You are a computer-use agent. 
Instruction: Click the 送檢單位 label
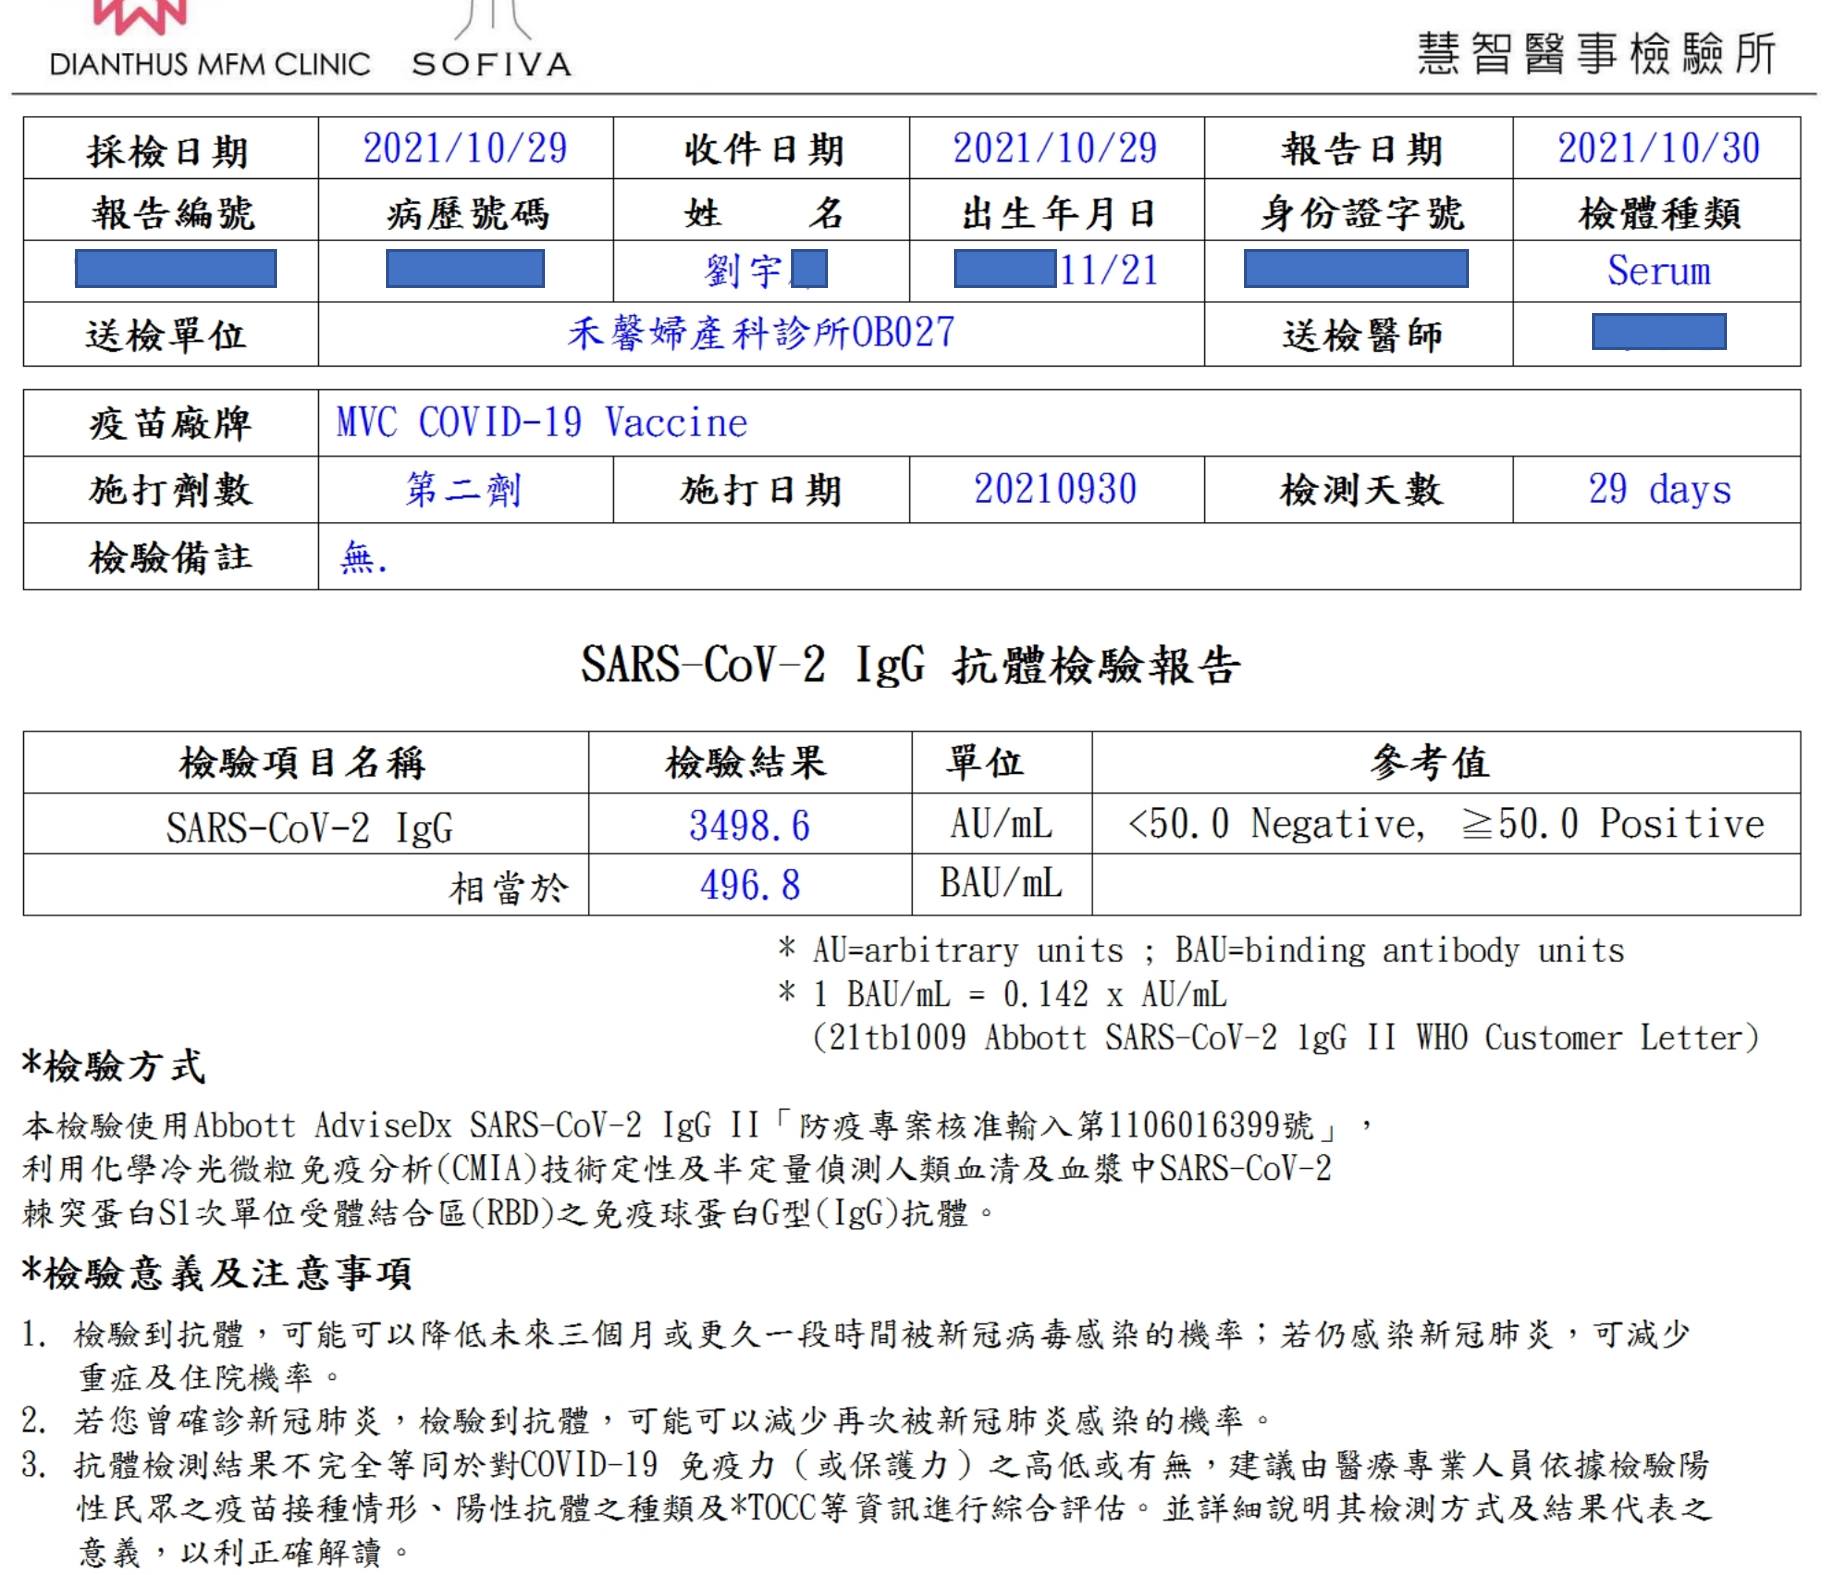[166, 335]
